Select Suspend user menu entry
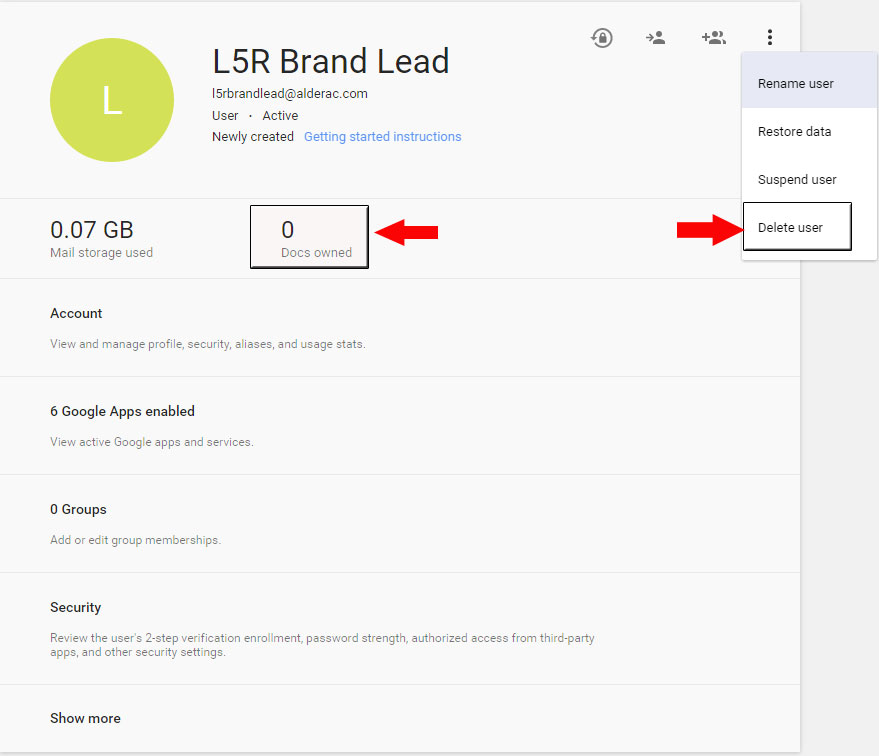 [809, 180]
